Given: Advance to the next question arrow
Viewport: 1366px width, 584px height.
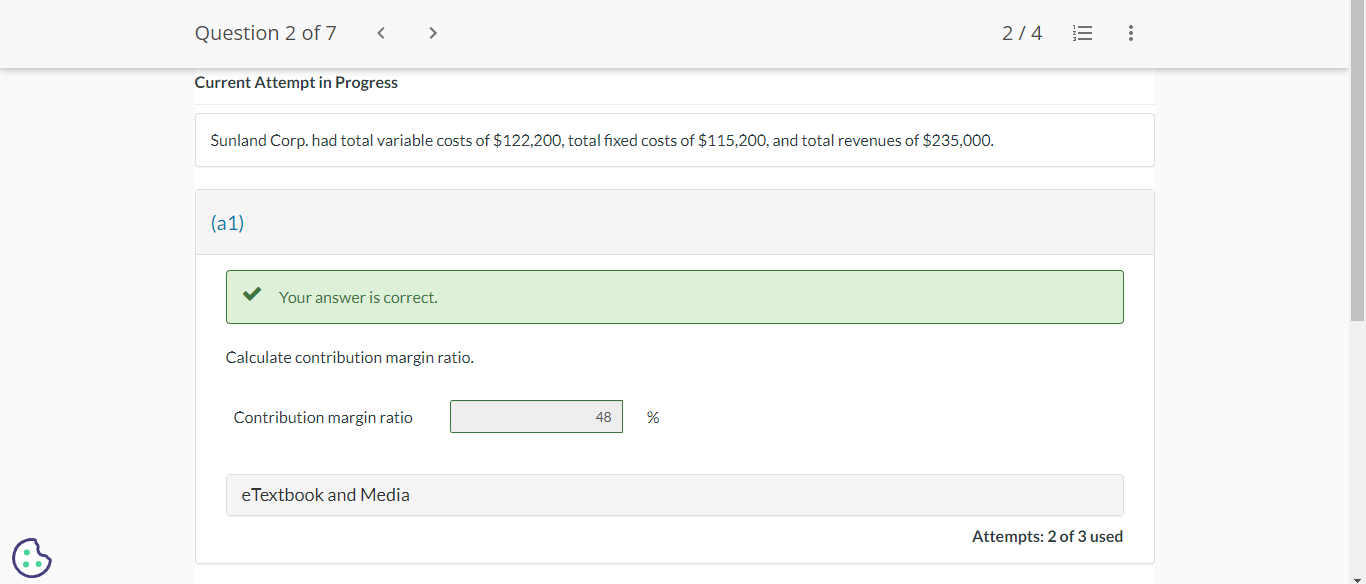Looking at the screenshot, I should point(432,33).
